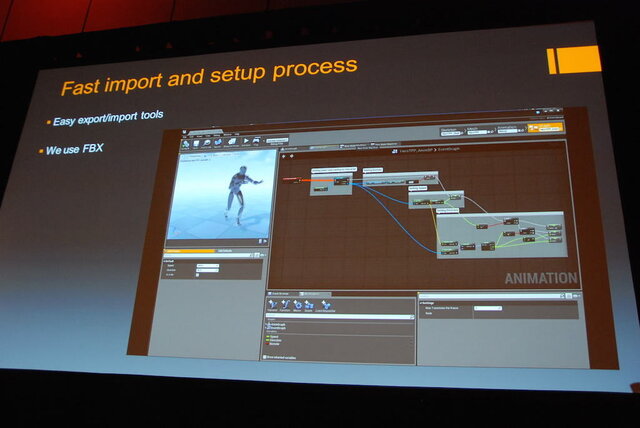Screen dimensions: 640x428
Task: Select the red variable in My Blueprint
Action: point(273,344)
